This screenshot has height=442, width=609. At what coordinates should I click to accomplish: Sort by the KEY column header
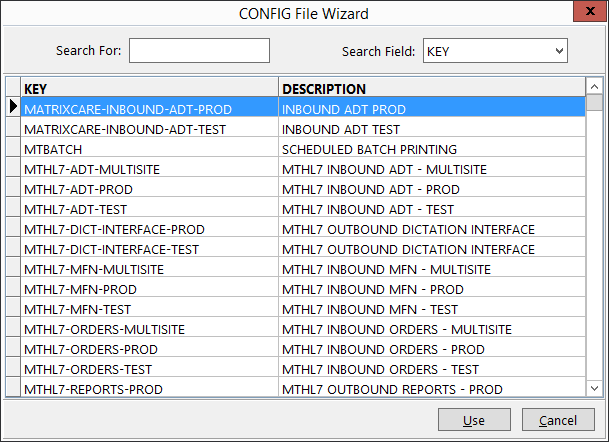148,88
